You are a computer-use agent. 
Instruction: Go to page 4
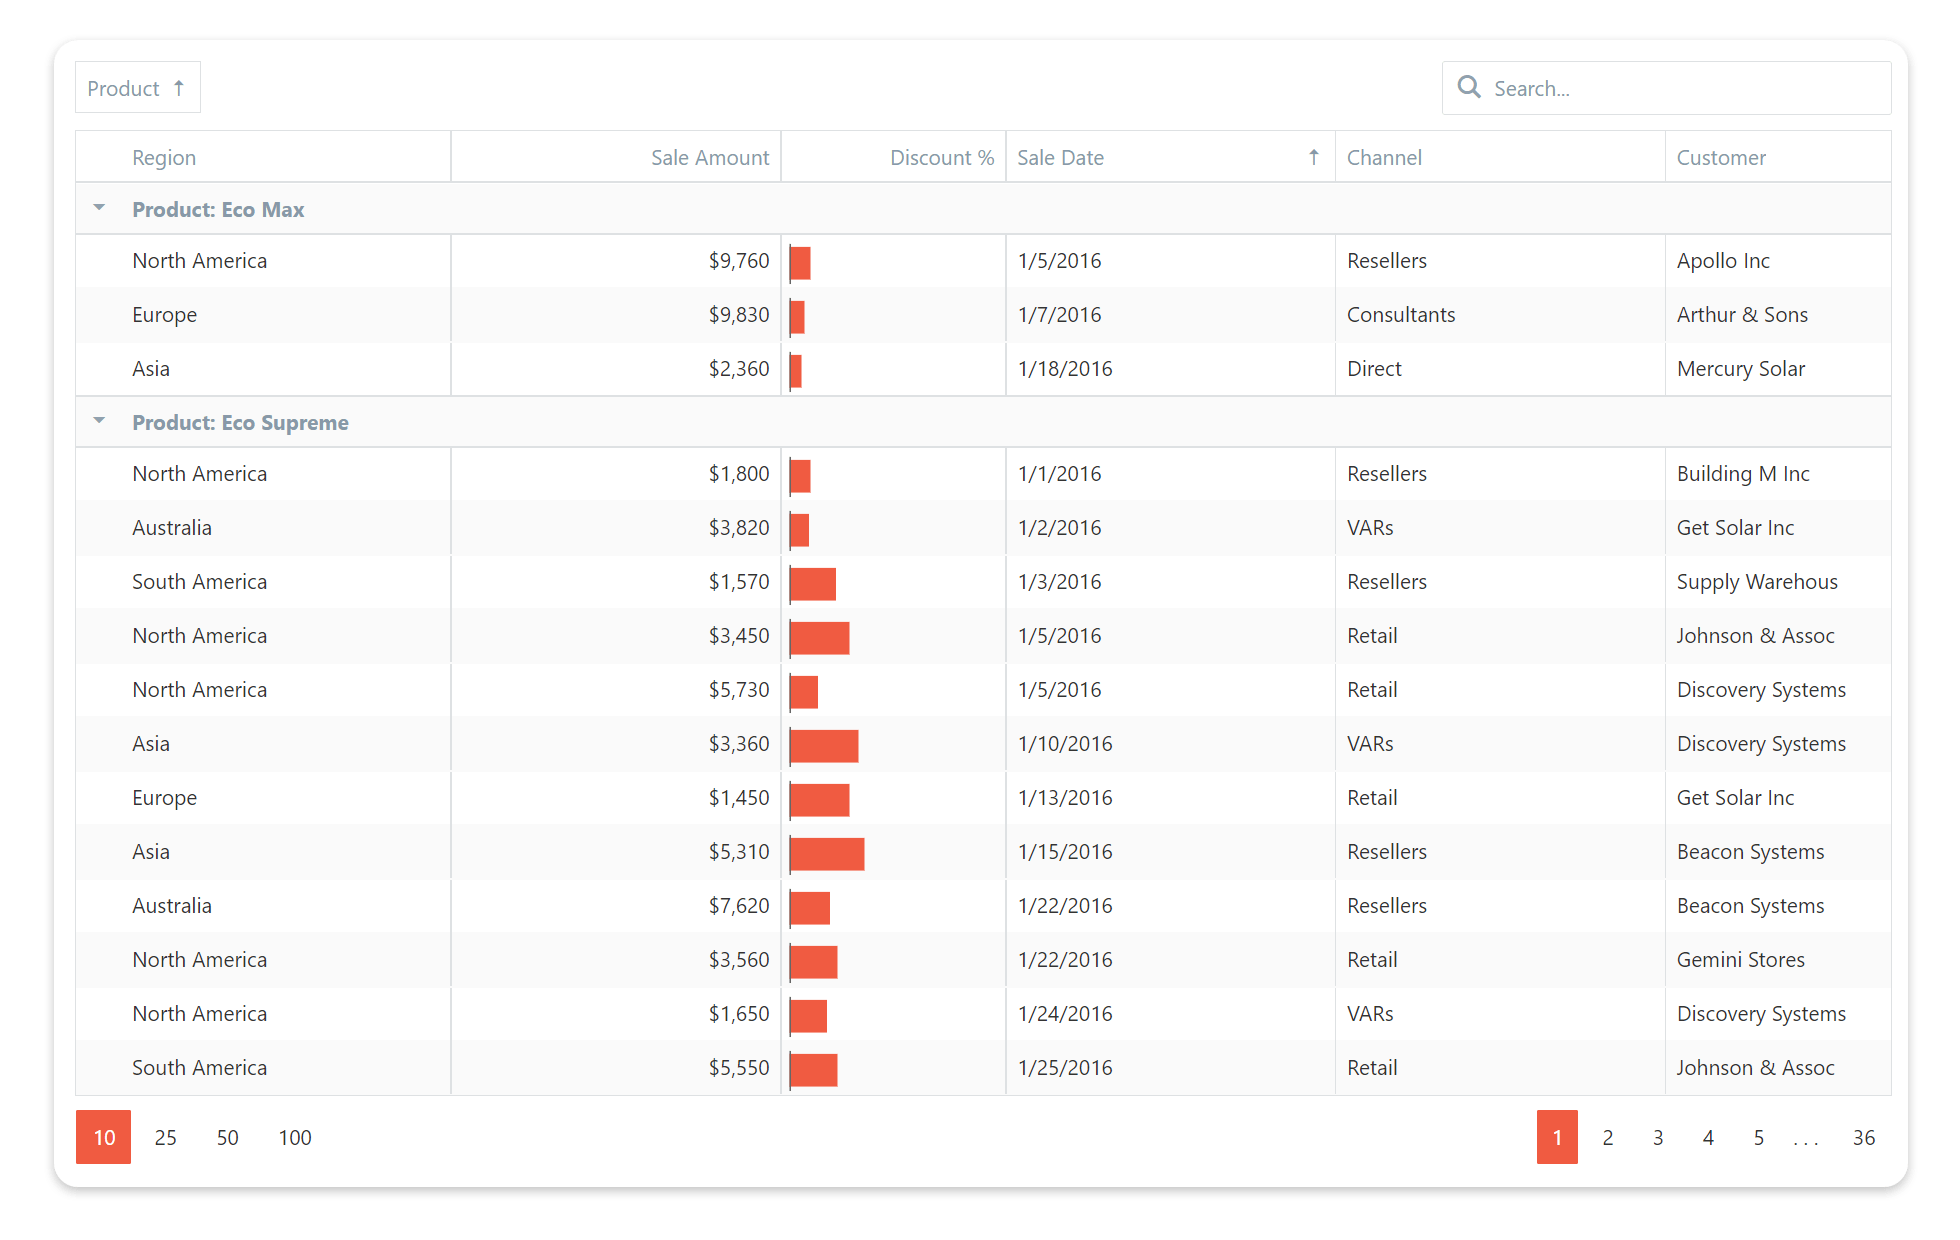tap(1708, 1137)
